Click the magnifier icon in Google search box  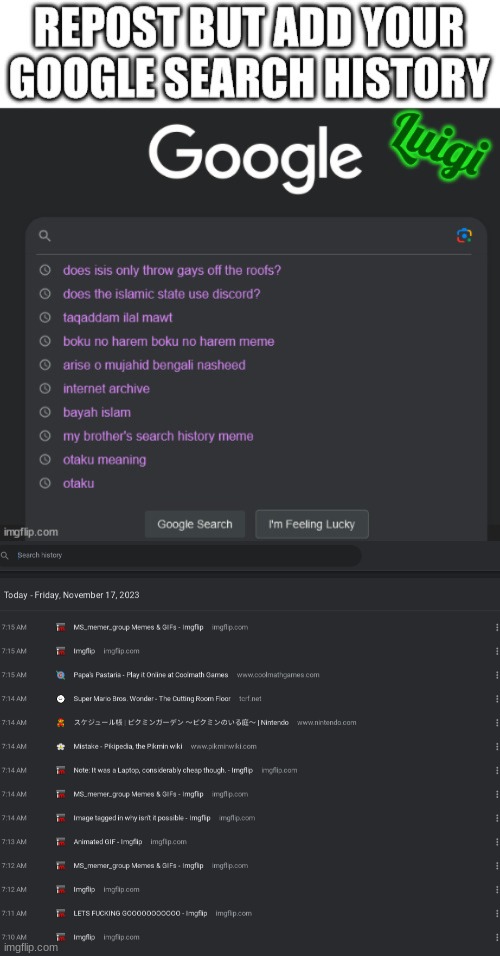pyautogui.click(x=45, y=236)
